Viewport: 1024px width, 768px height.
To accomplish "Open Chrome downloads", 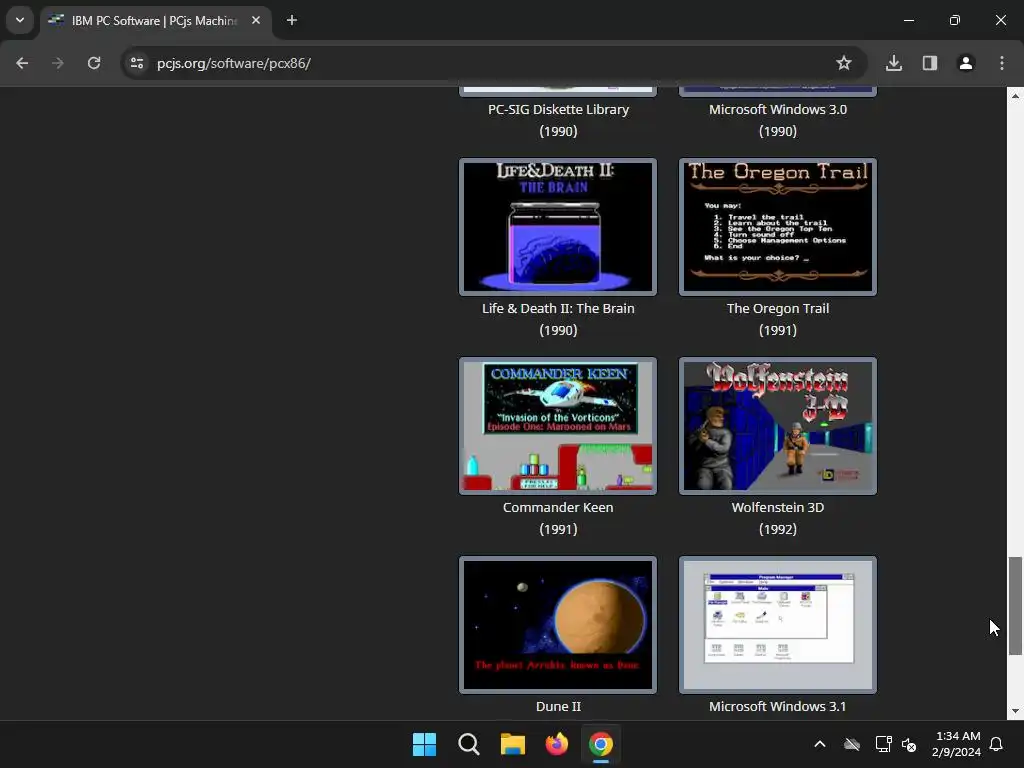I will point(894,63).
